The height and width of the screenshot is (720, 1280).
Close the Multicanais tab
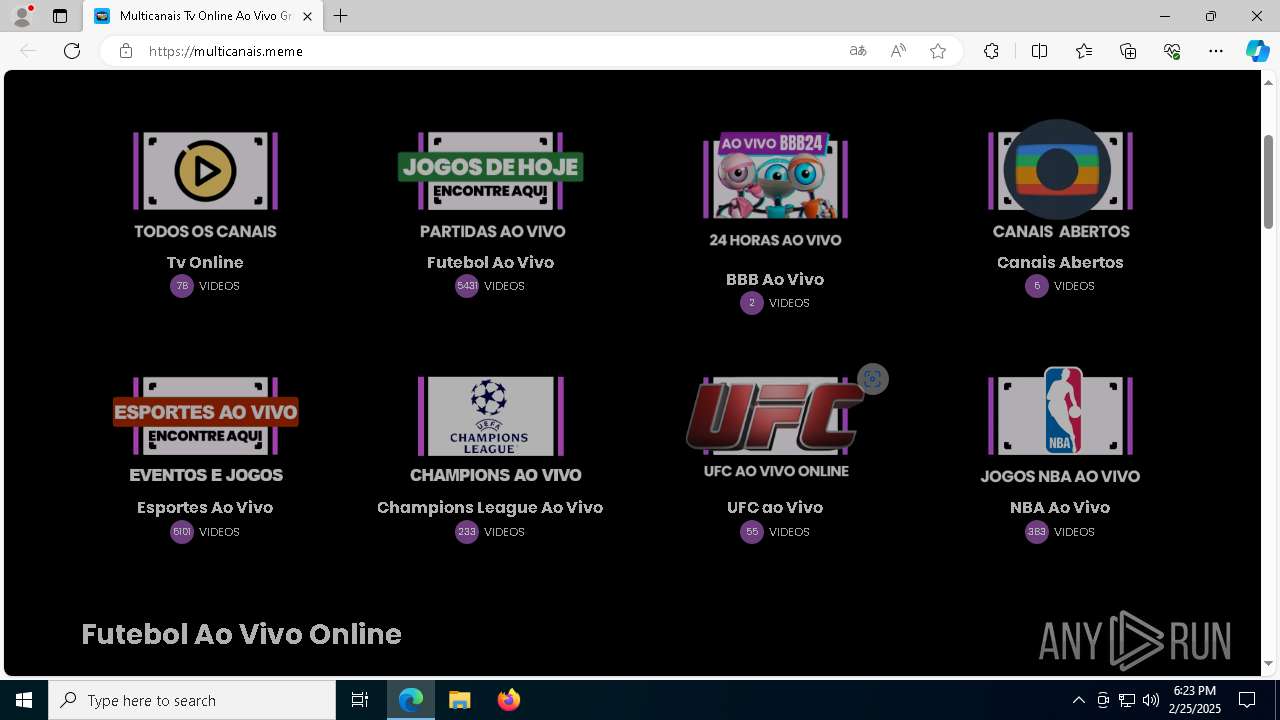(x=307, y=16)
